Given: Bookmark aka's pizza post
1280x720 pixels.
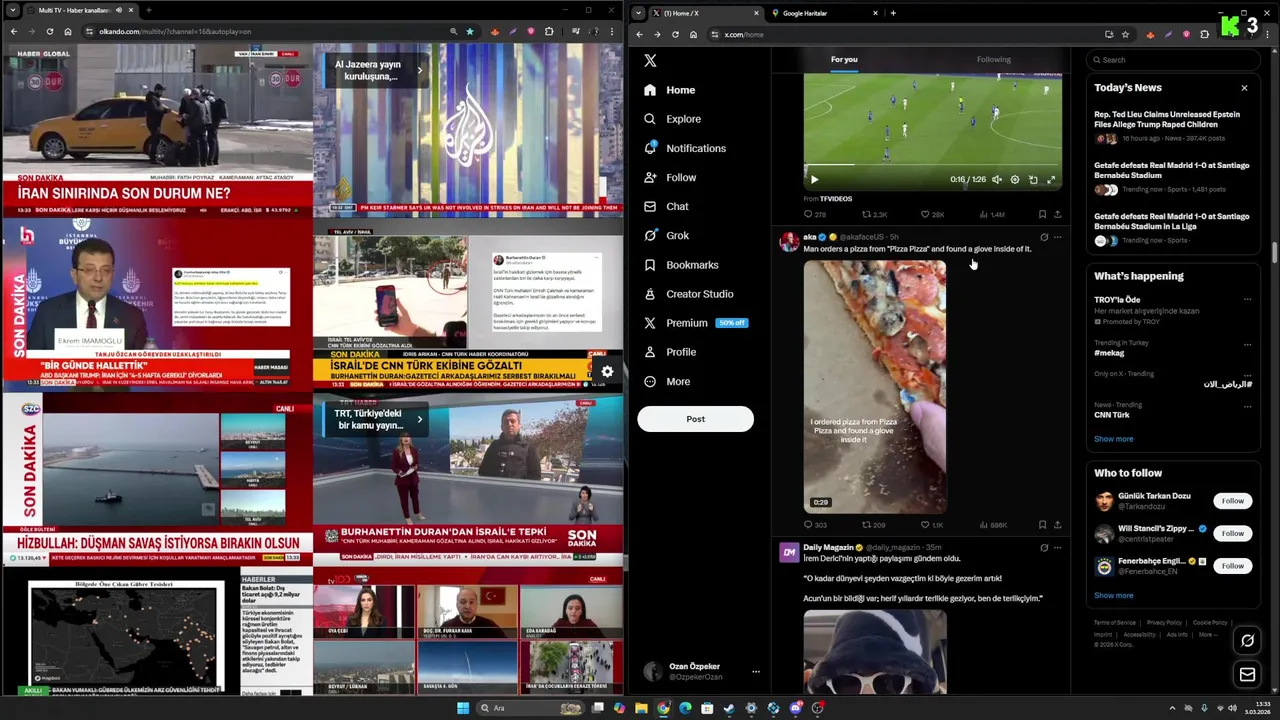Looking at the screenshot, I should click(1042, 525).
